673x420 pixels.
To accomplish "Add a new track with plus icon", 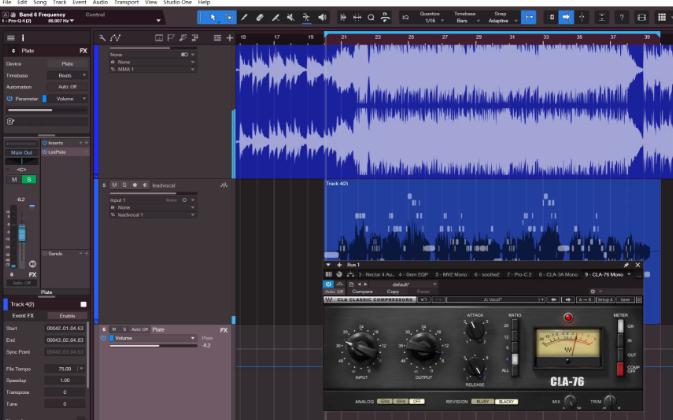I will pos(230,38).
